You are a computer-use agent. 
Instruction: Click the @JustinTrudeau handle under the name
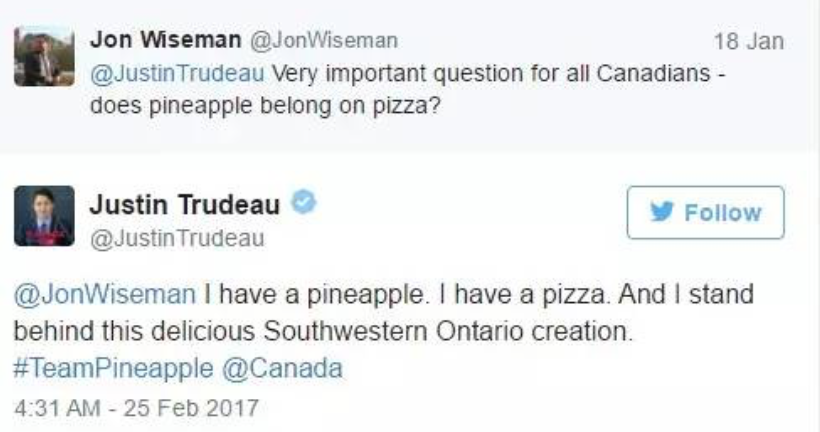pos(177,238)
